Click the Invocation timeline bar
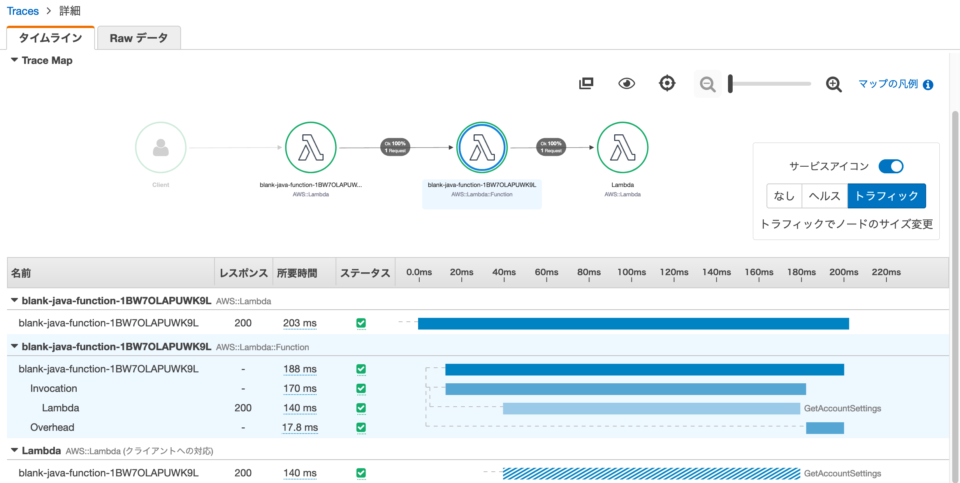Image resolution: width=960 pixels, height=483 pixels. 626,389
